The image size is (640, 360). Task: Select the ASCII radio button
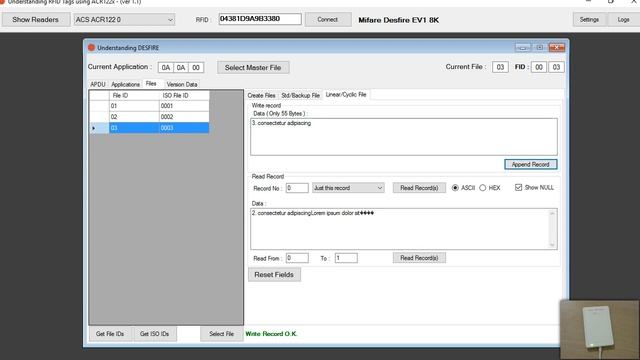coord(456,188)
